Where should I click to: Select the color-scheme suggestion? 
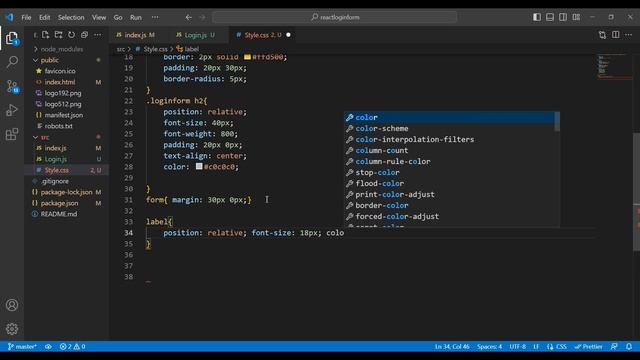click(449, 129)
